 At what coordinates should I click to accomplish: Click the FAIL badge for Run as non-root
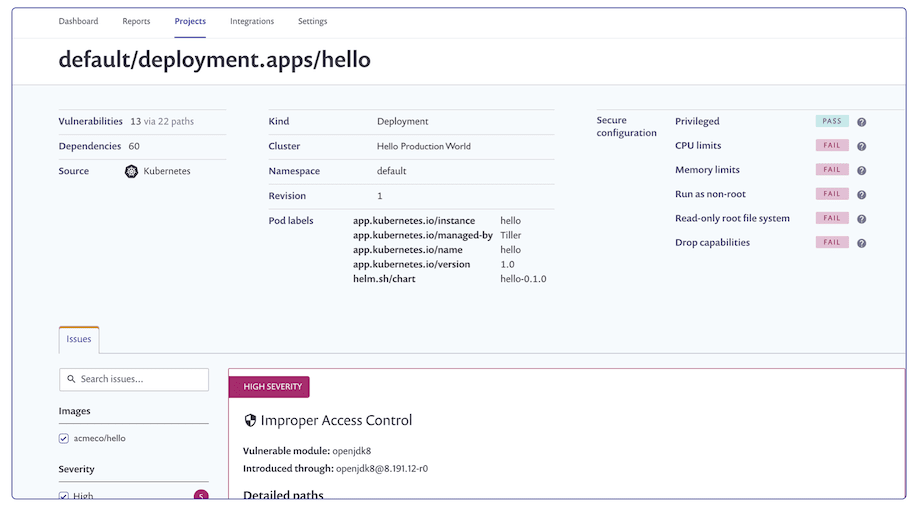click(x=832, y=194)
